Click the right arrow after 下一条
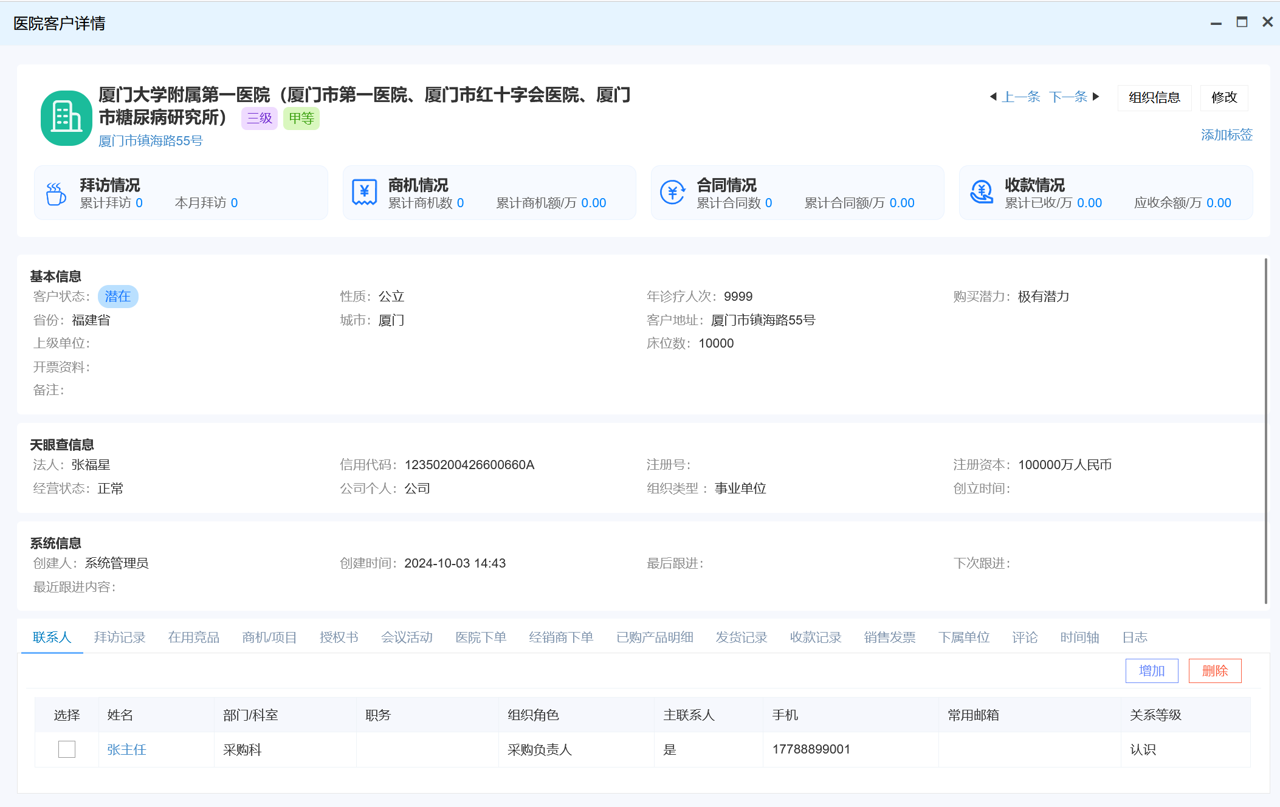 tap(1094, 97)
